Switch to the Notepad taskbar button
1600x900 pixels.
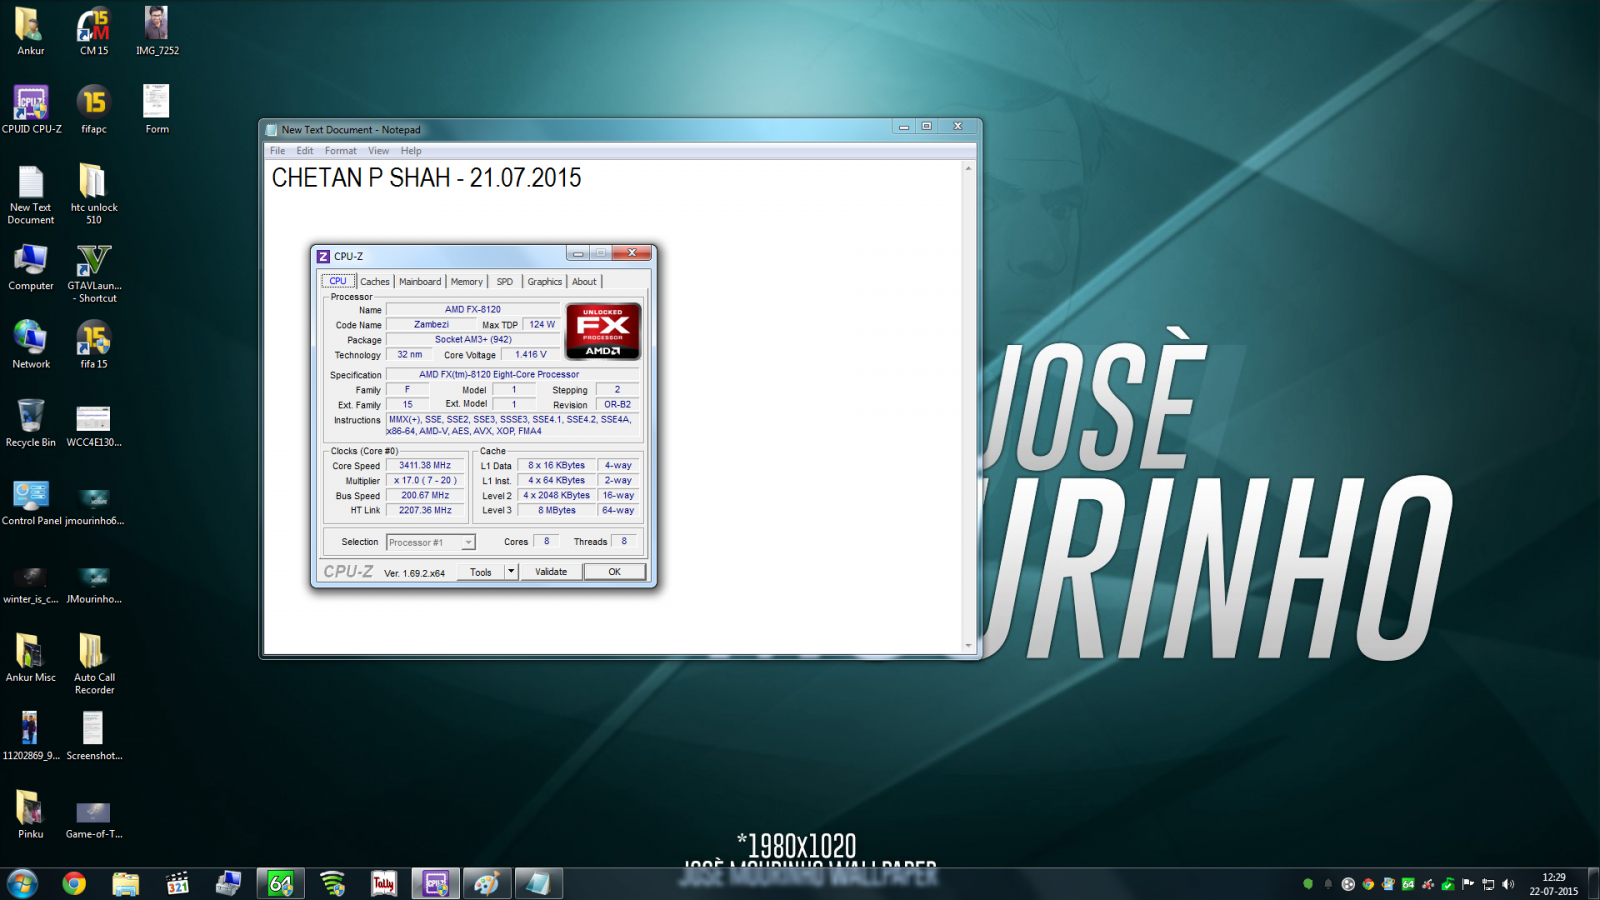point(539,883)
